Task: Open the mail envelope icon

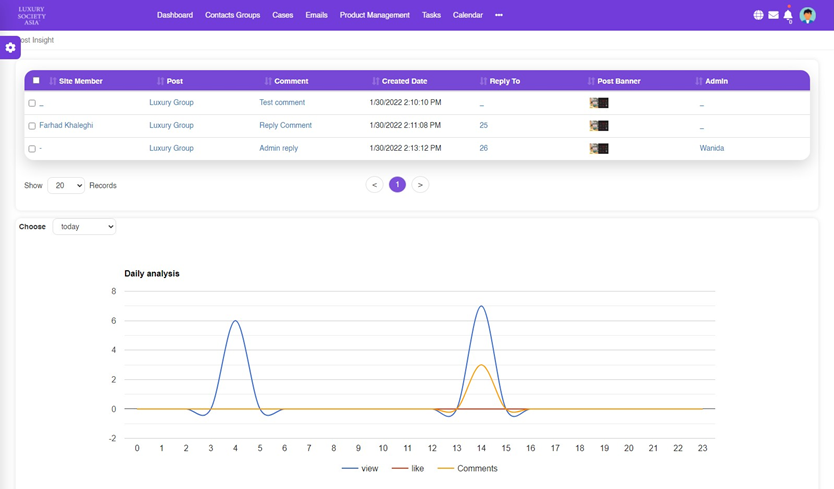Action: pyautogui.click(x=773, y=15)
